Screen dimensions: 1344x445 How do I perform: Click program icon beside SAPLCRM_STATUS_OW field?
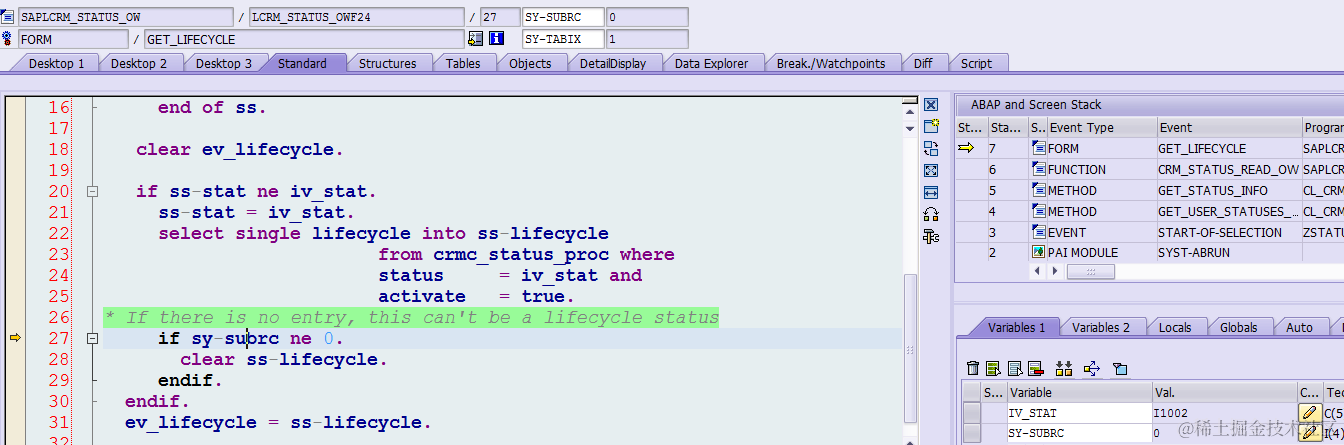[8, 17]
